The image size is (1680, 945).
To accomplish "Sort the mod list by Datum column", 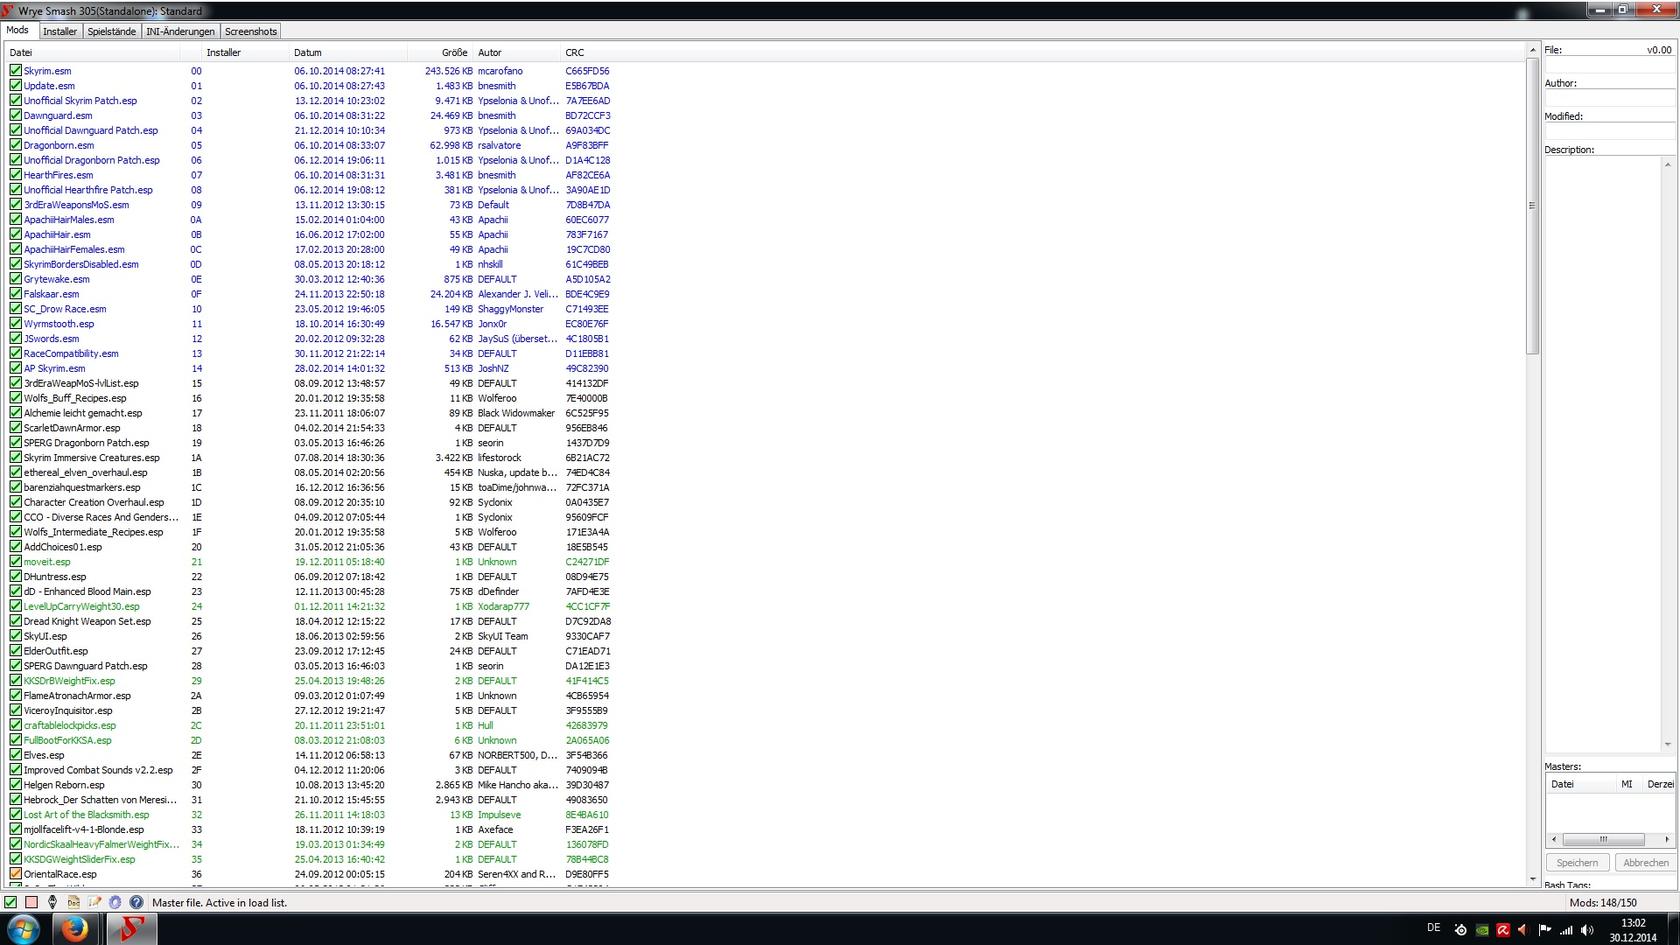I will coord(346,52).
